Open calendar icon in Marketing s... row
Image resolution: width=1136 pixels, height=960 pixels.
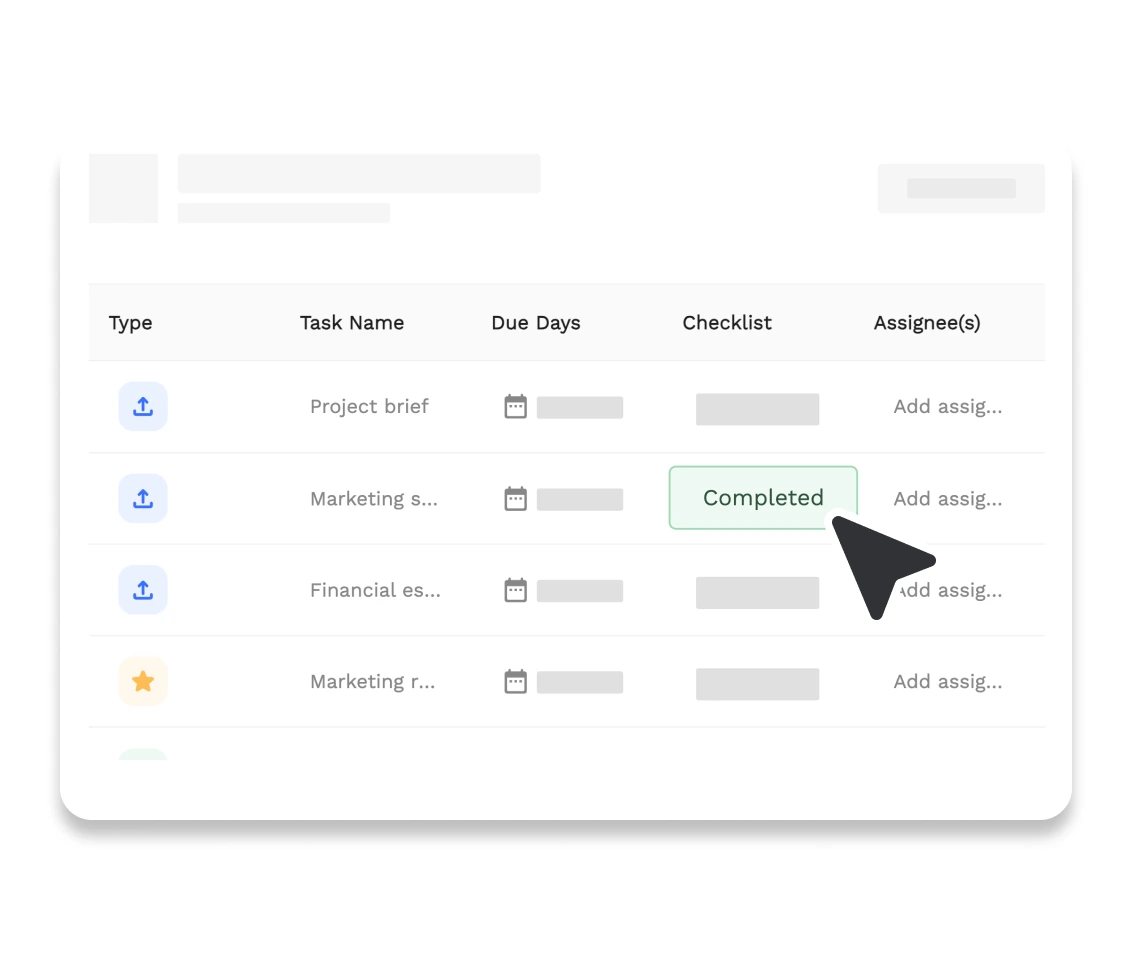(x=515, y=499)
